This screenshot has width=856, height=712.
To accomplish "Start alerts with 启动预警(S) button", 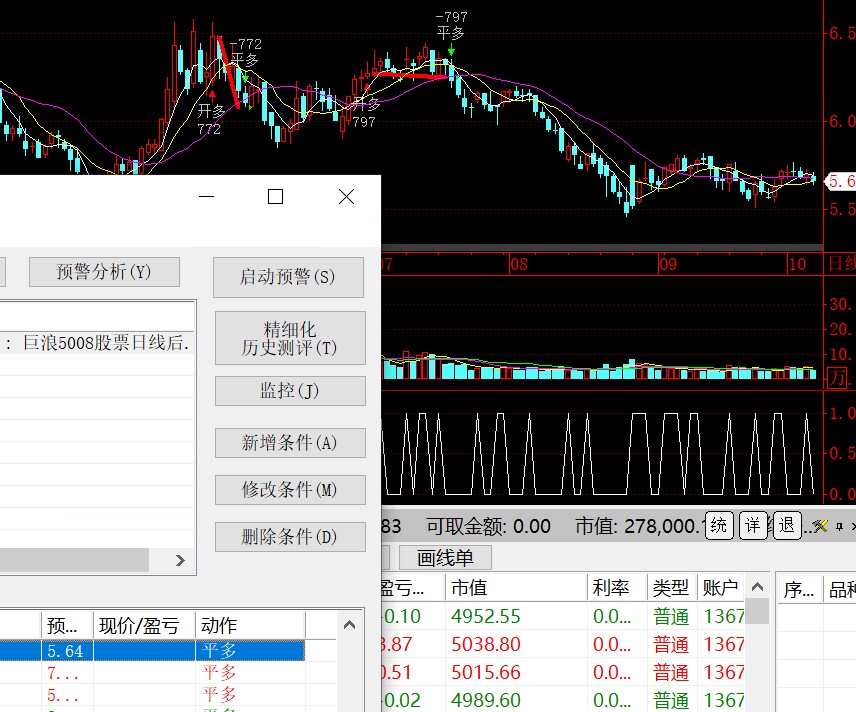I will coord(288,277).
